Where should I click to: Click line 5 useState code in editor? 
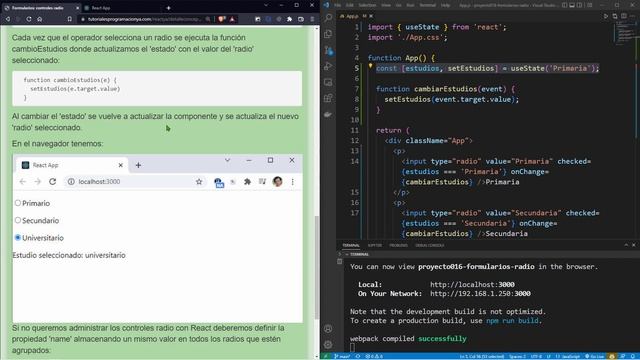tap(487, 68)
